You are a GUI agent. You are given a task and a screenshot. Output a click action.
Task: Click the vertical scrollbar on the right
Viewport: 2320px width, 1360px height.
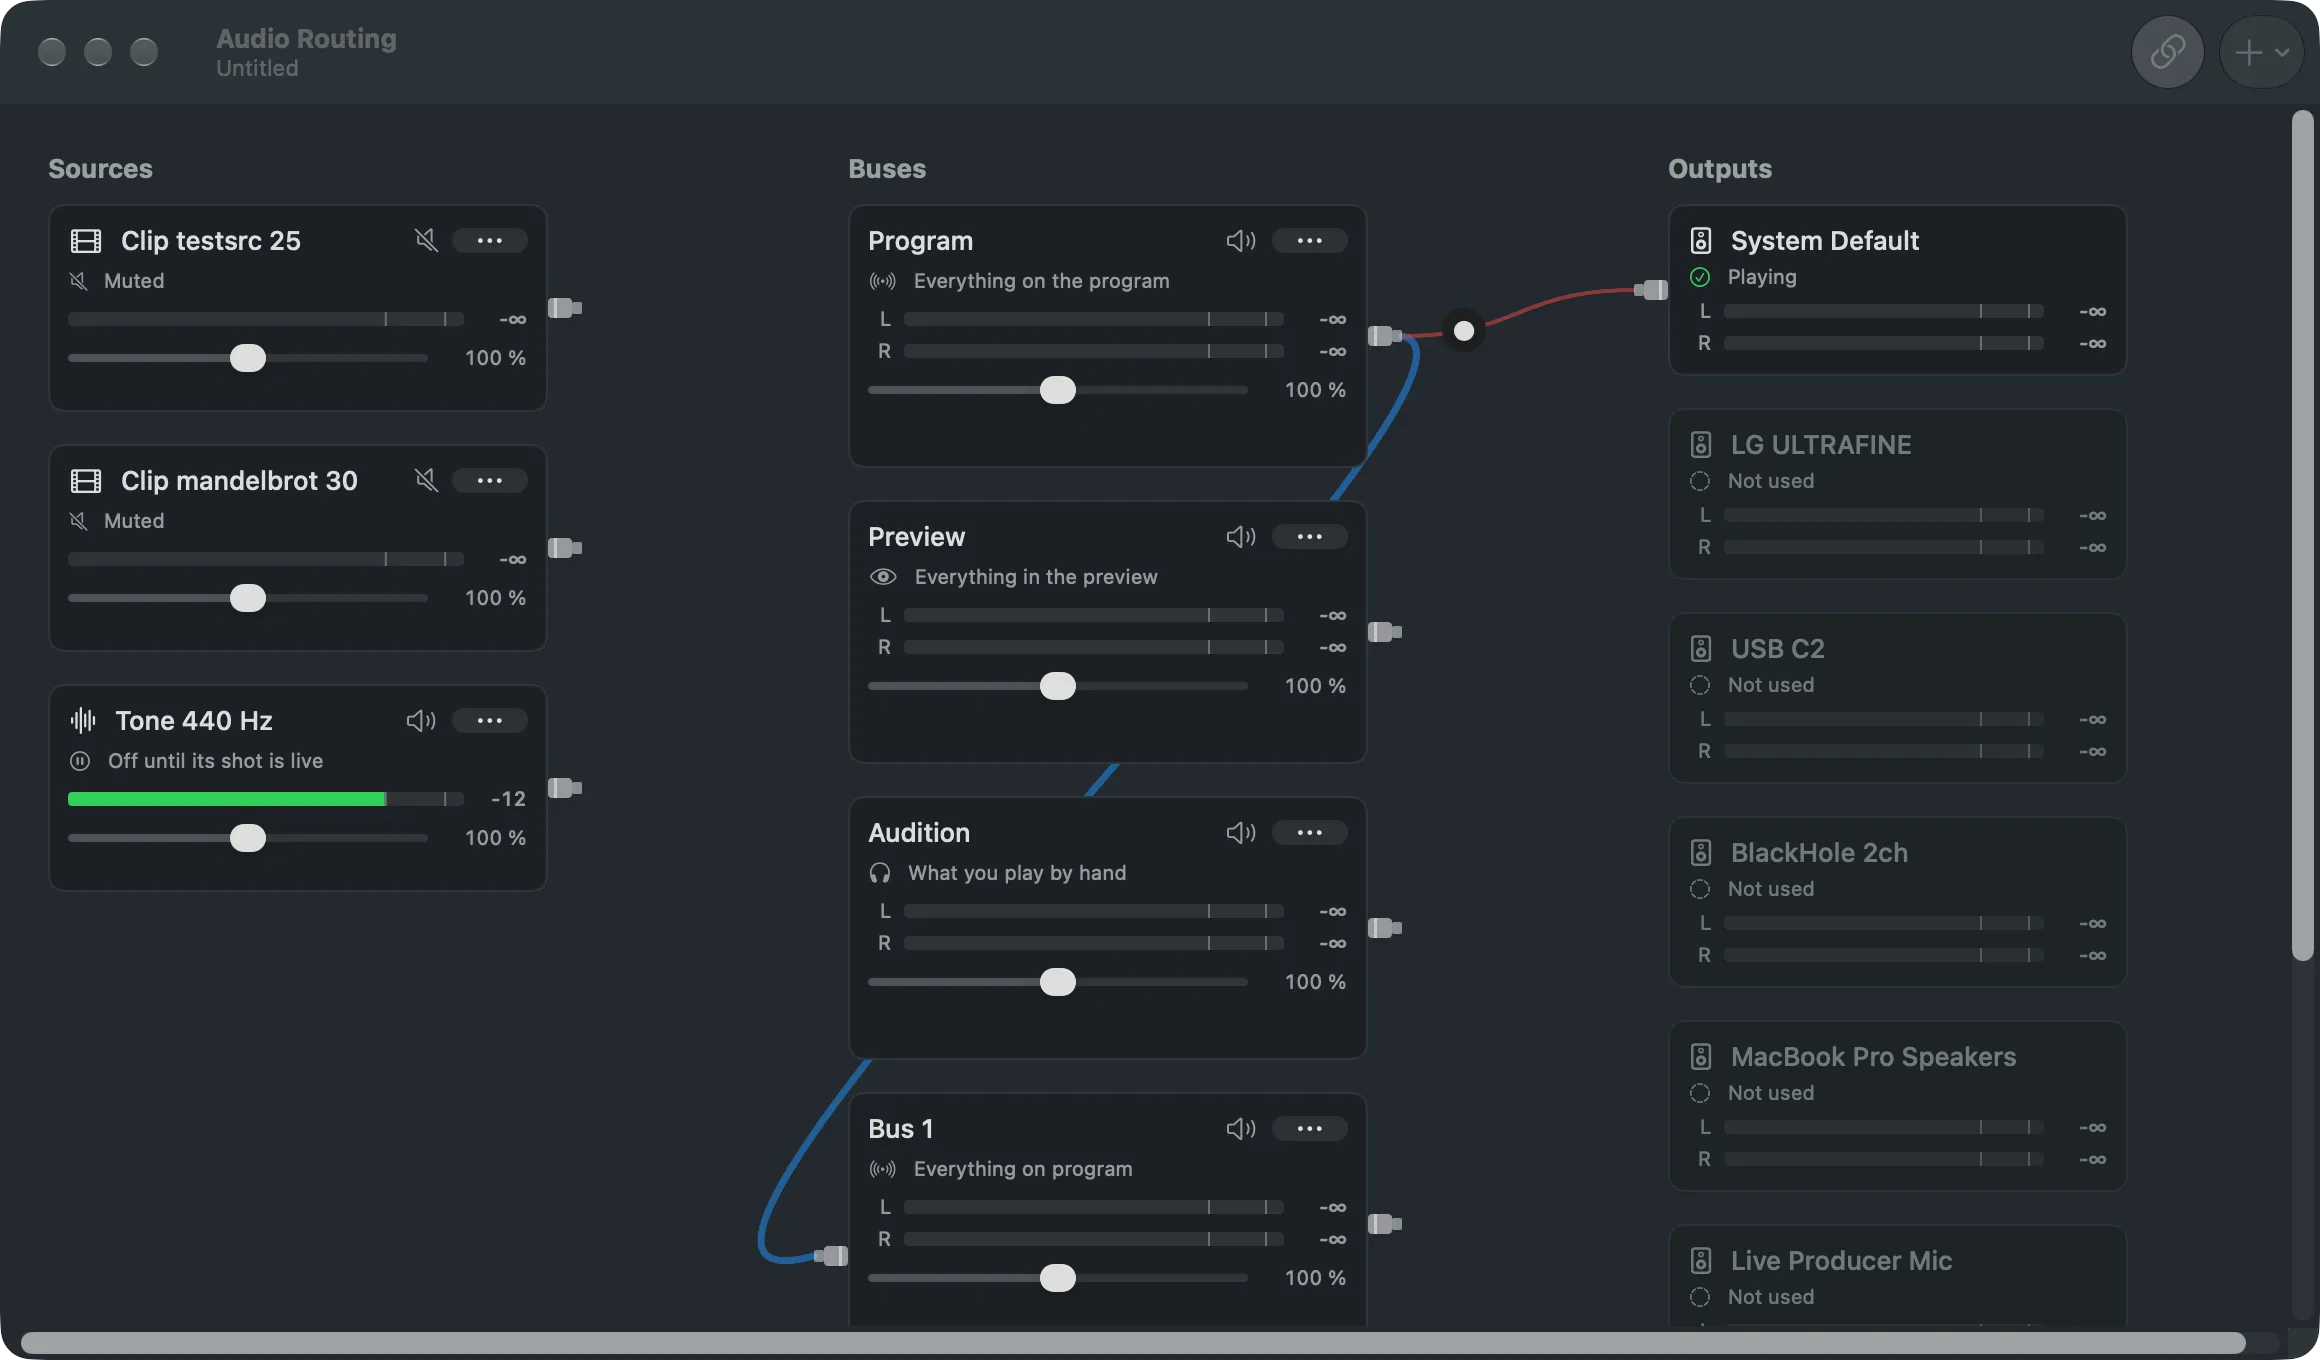tap(2303, 535)
